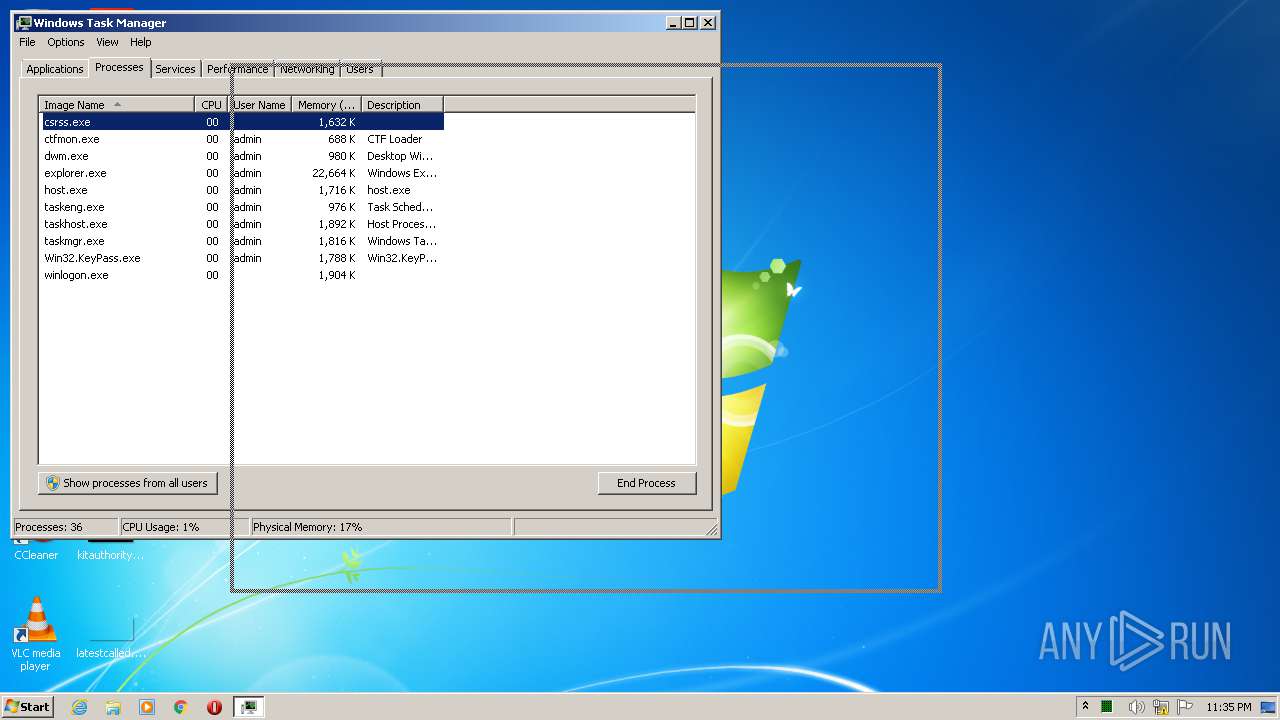Minimize the Task Manager window
The image size is (1280, 720).
(x=674, y=22)
